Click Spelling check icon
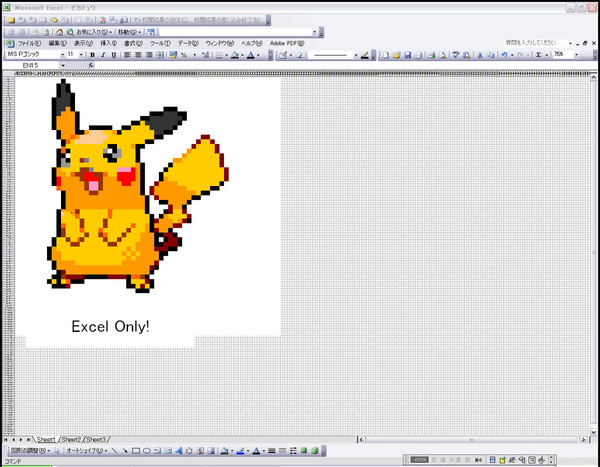Image resolution: width=600 pixels, height=467 pixels. (455, 55)
